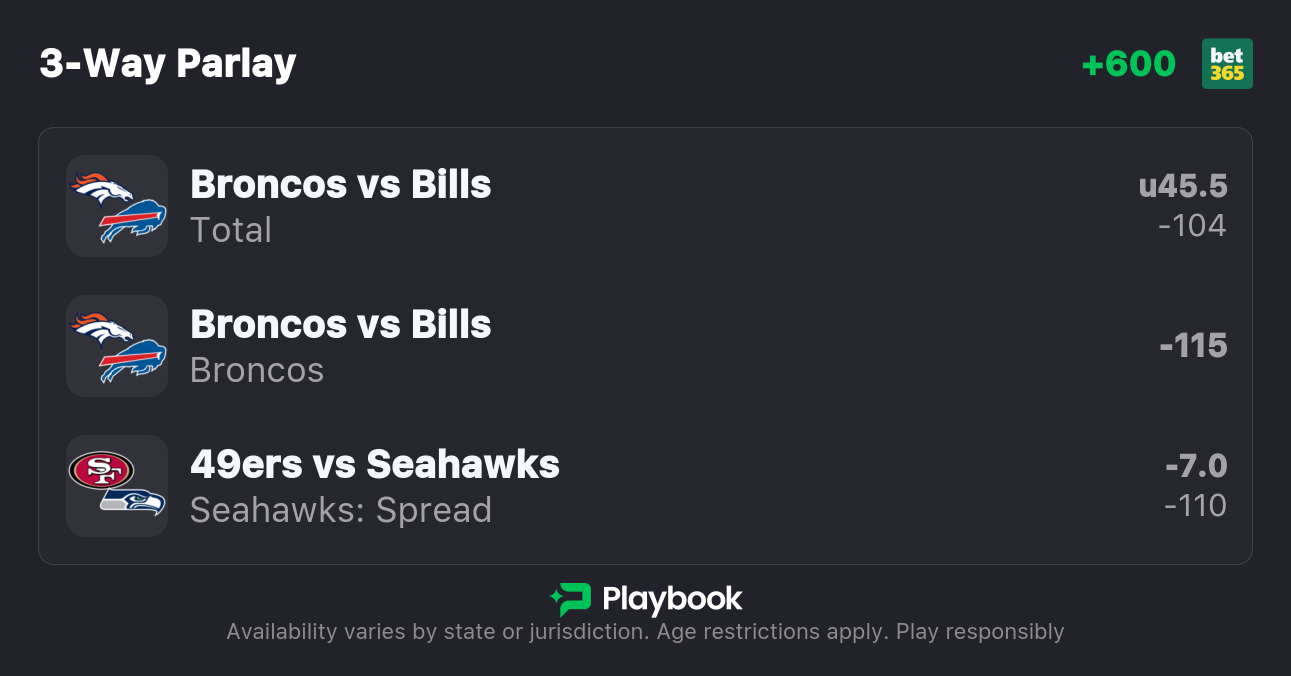Click the Total bet type label

point(231,230)
